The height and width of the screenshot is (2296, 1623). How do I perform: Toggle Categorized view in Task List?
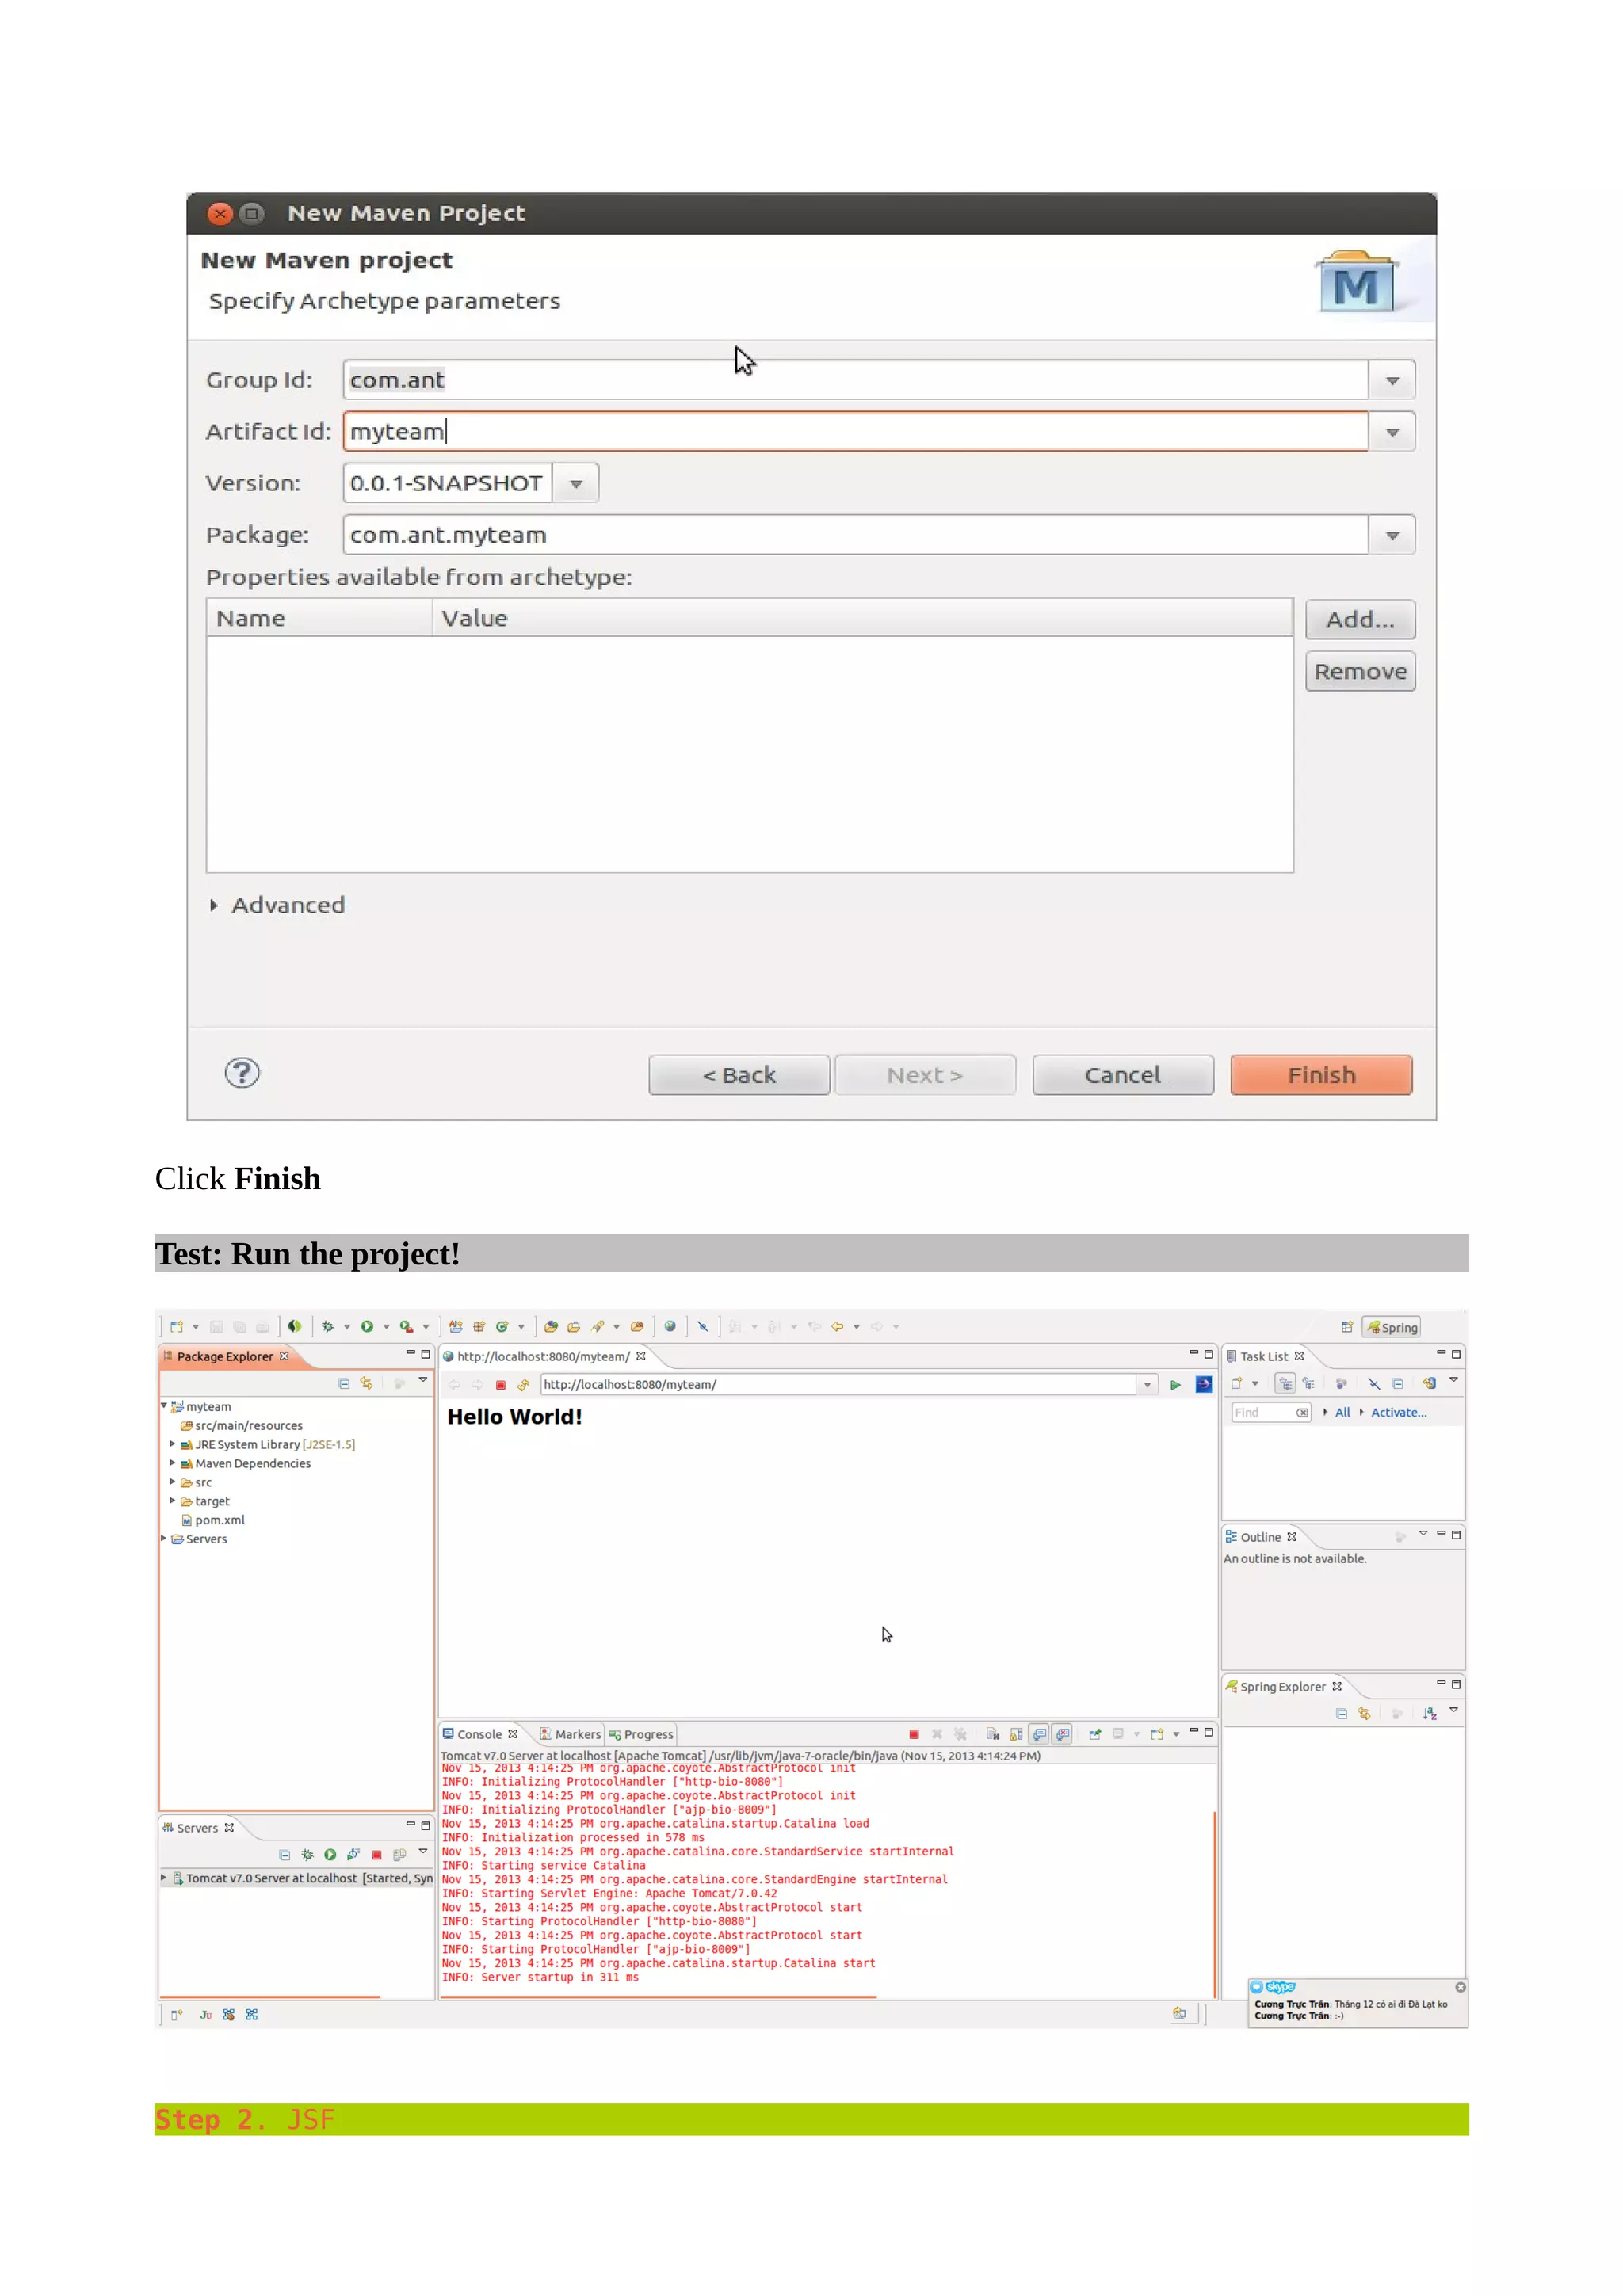point(1285,1384)
